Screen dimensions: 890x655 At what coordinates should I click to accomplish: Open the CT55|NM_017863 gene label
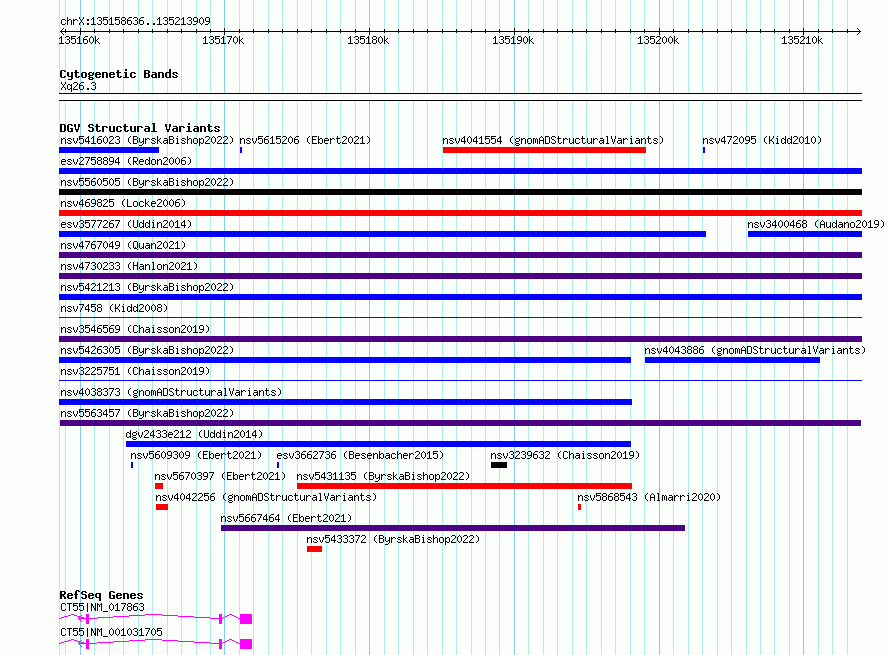point(102,607)
